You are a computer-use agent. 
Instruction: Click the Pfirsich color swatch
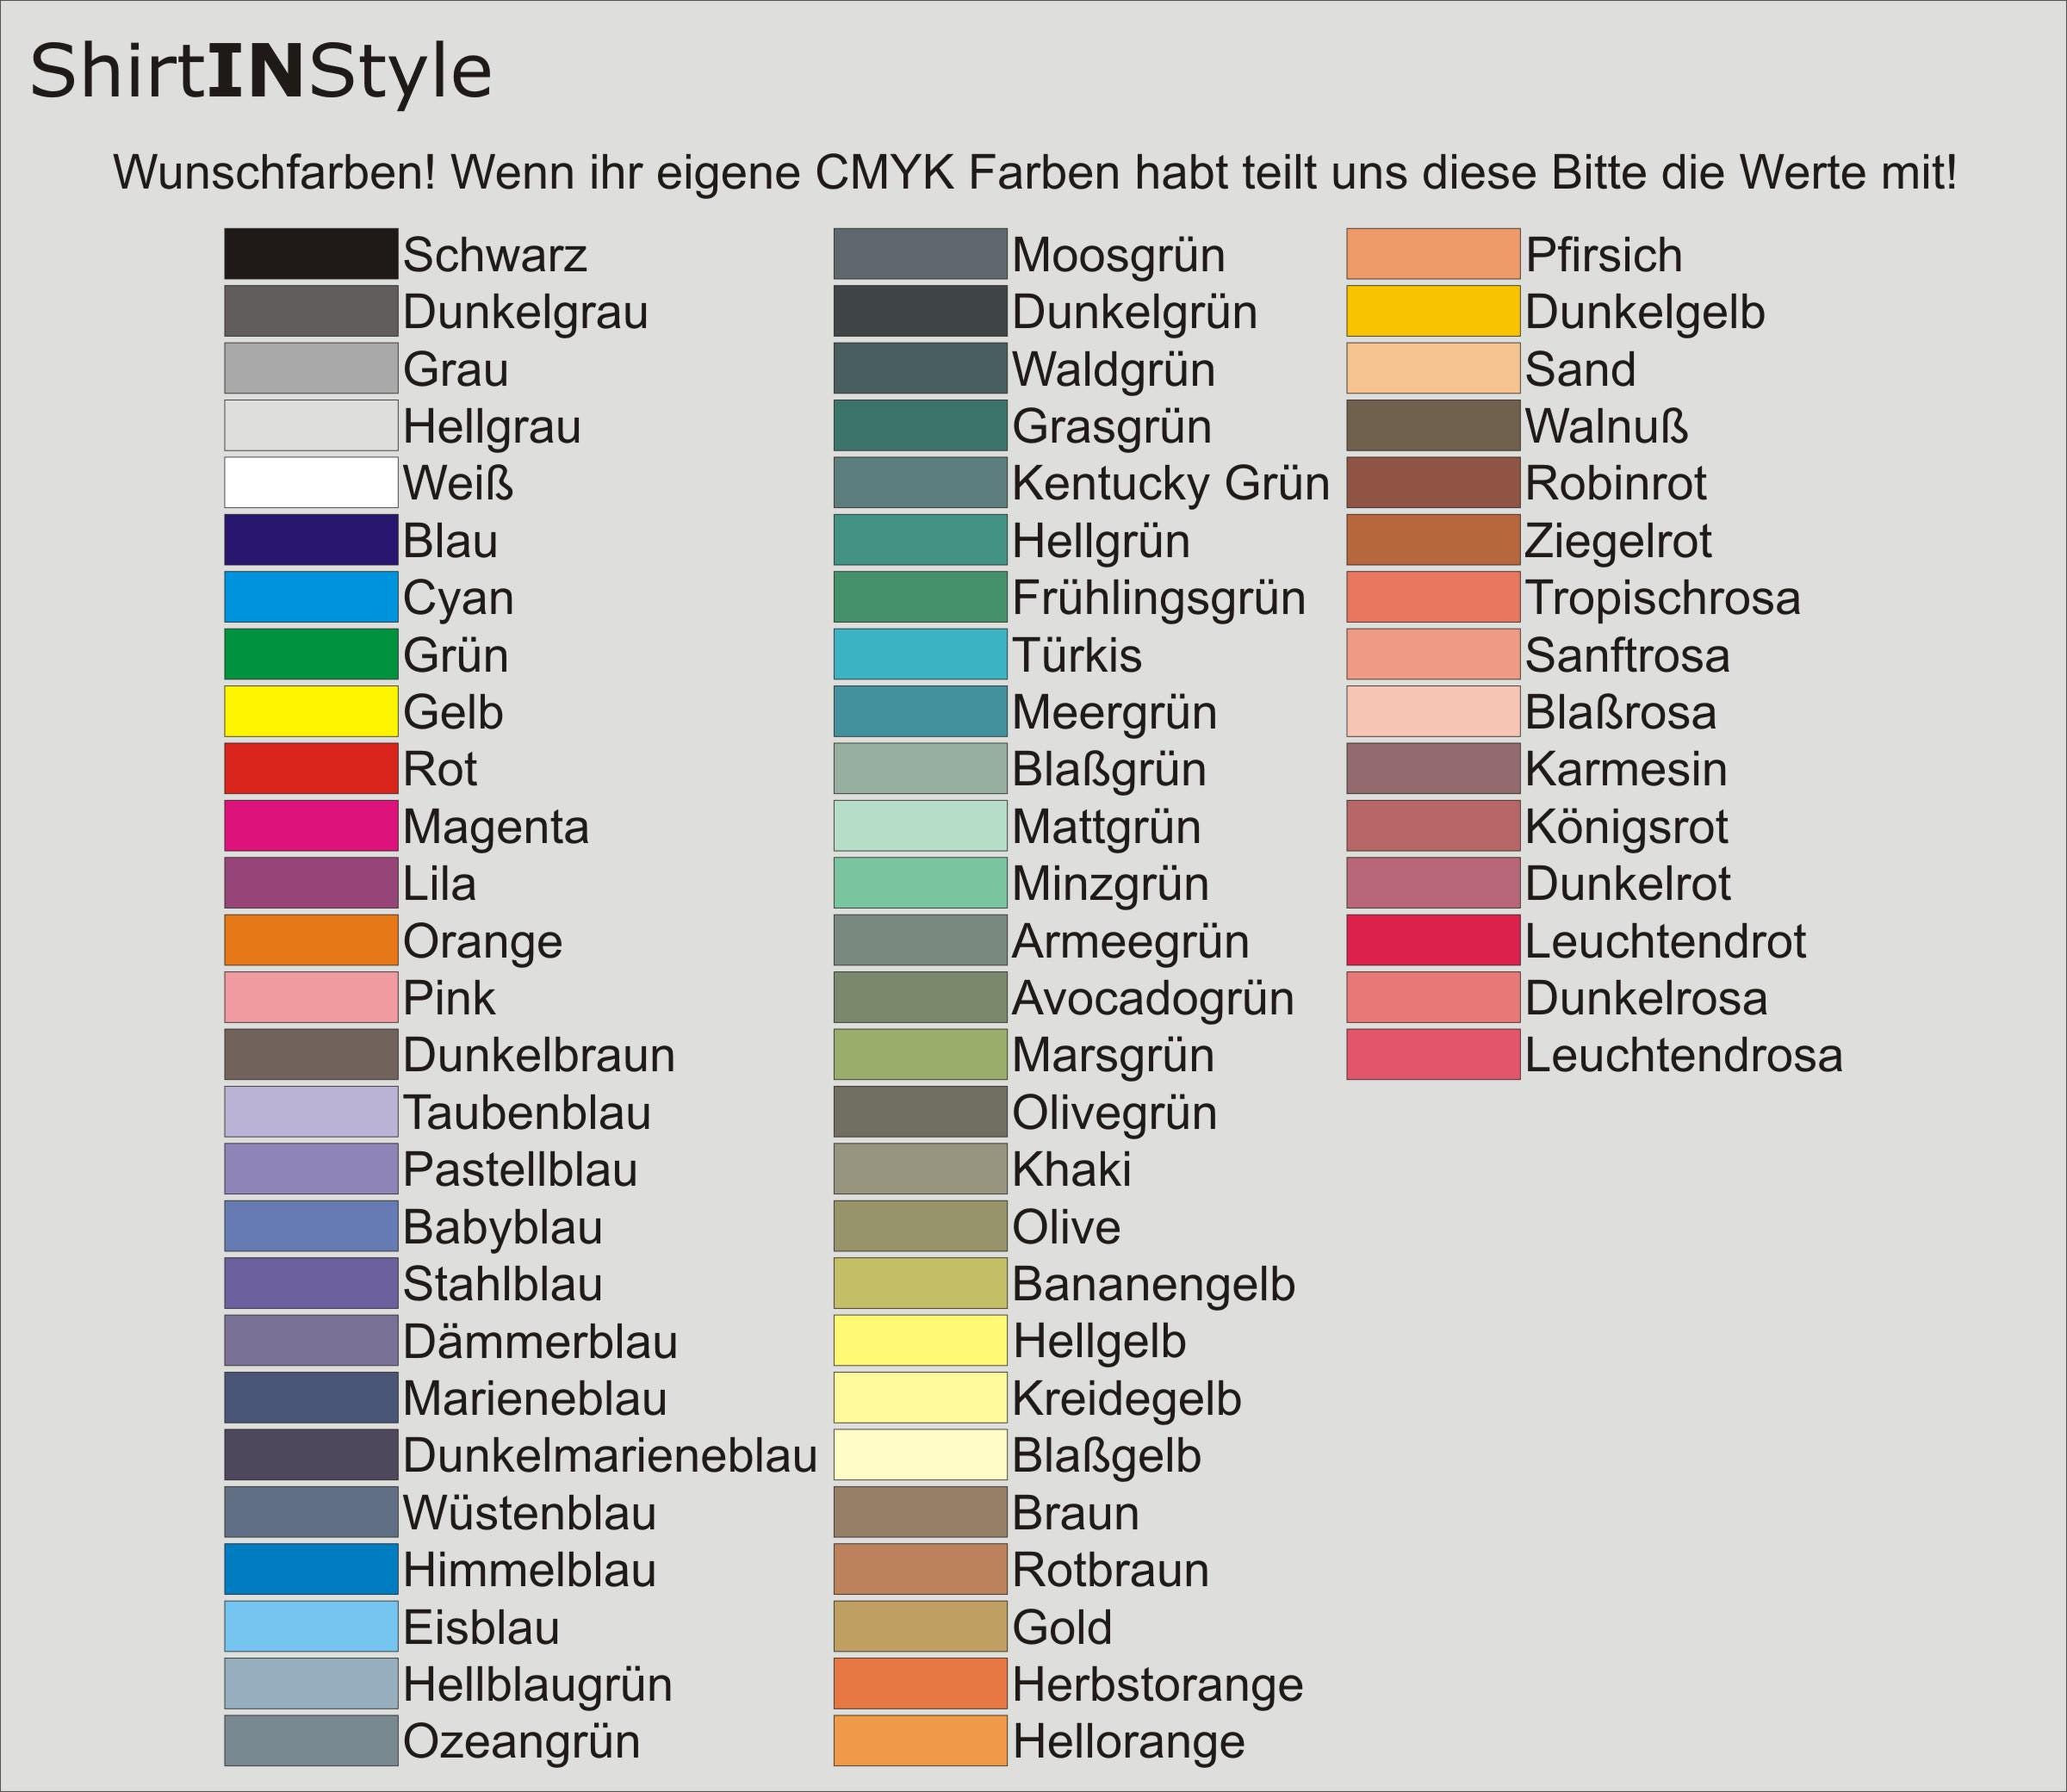(x=1433, y=254)
